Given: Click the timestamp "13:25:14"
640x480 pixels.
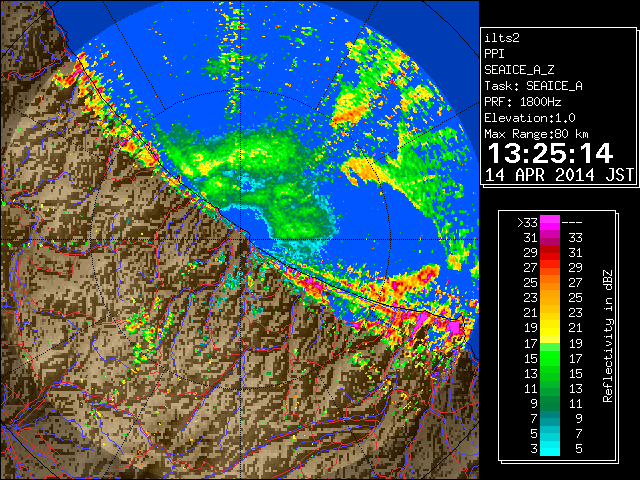Looking at the screenshot, I should (x=550, y=153).
